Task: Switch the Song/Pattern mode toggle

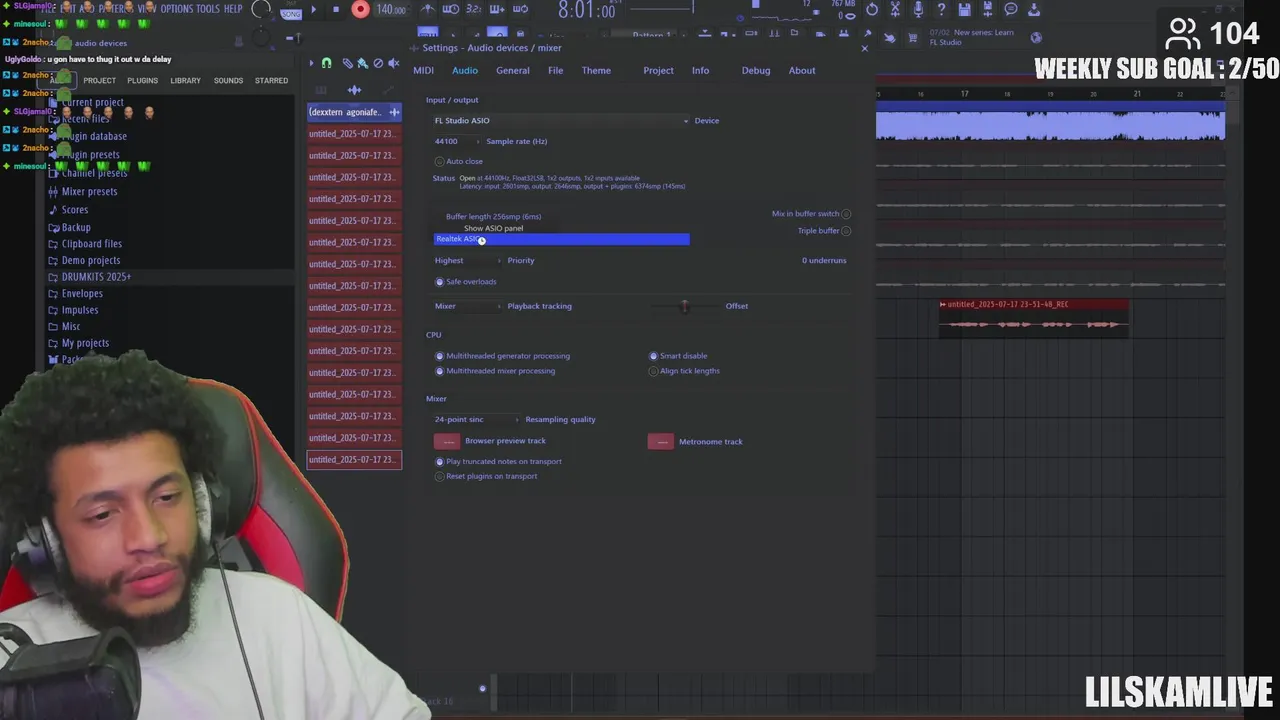Action: [291, 12]
